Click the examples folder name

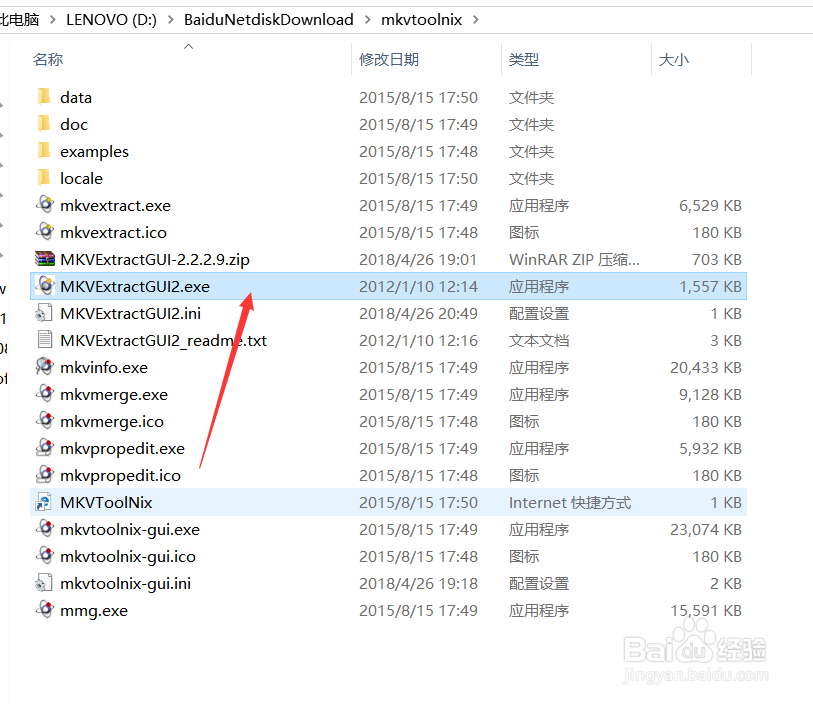click(x=94, y=151)
